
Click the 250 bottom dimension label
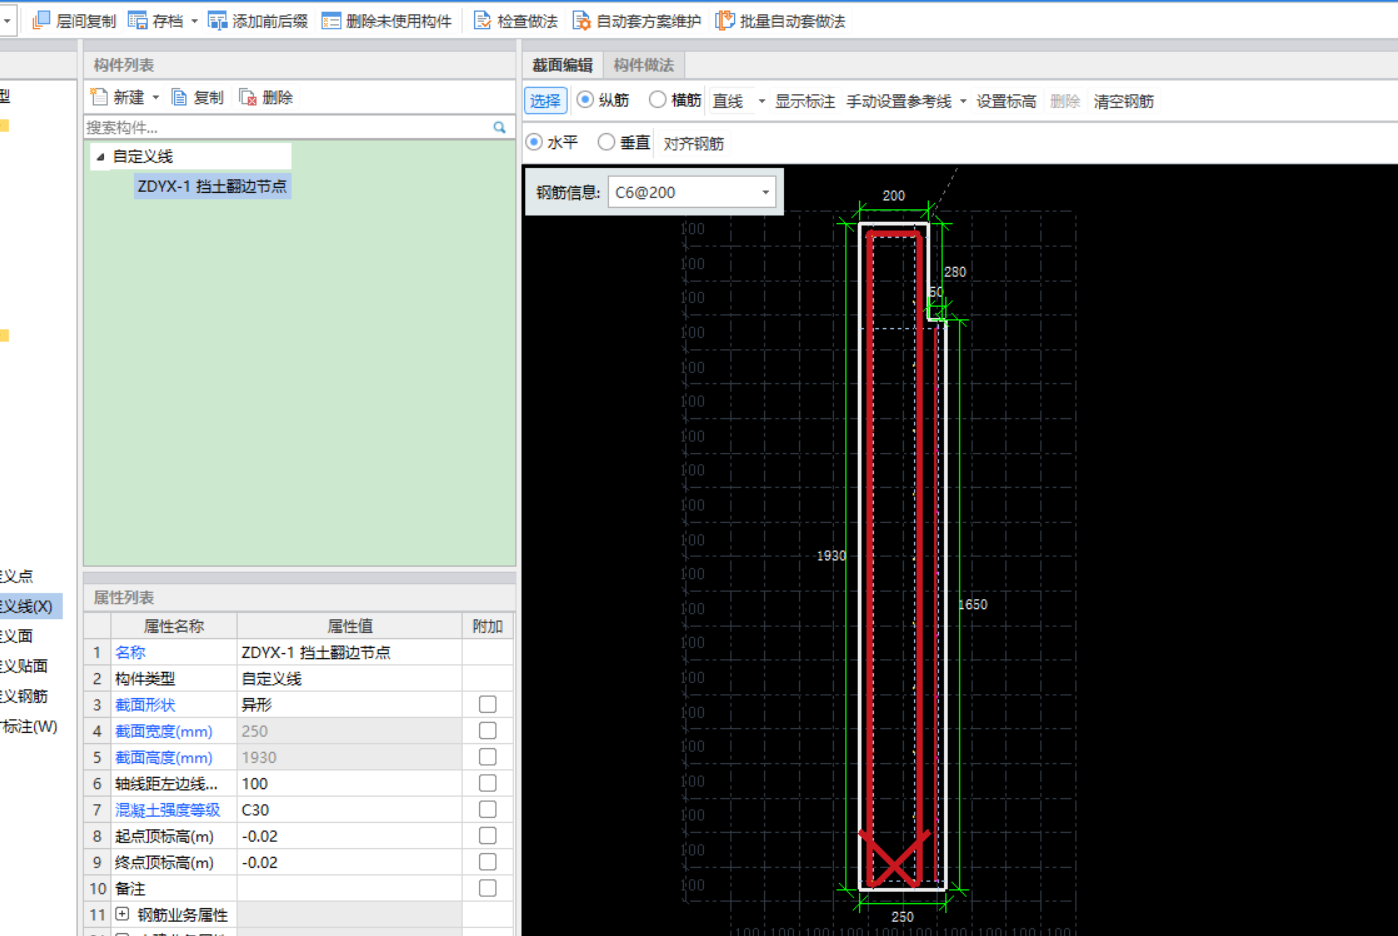point(902,916)
